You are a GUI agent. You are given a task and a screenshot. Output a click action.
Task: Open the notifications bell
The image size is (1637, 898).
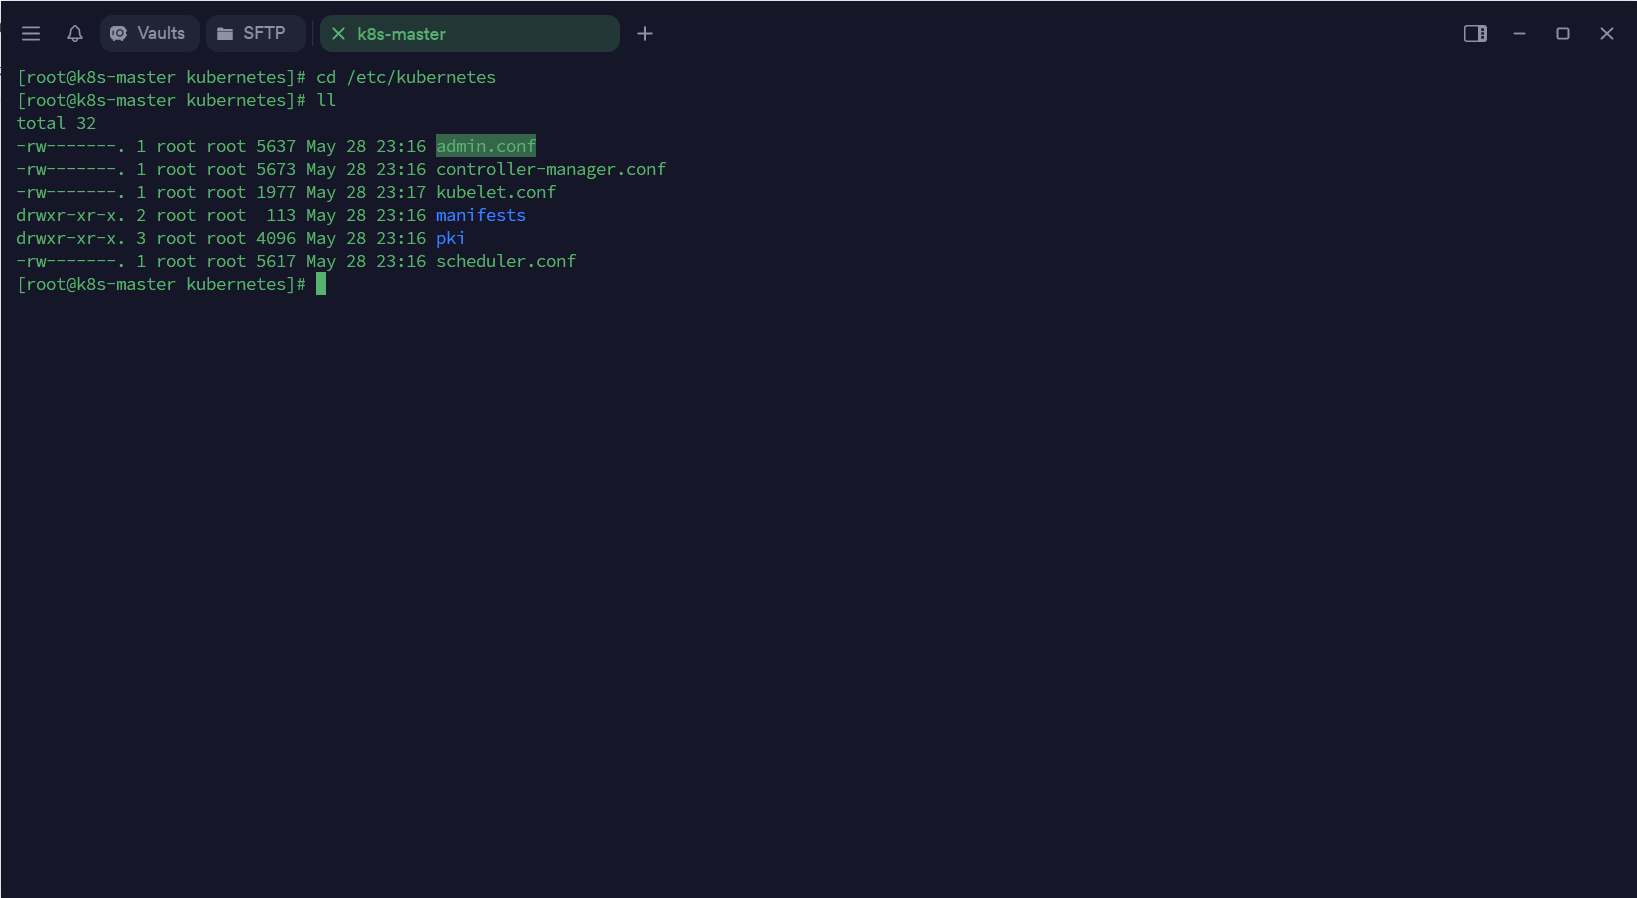(75, 34)
